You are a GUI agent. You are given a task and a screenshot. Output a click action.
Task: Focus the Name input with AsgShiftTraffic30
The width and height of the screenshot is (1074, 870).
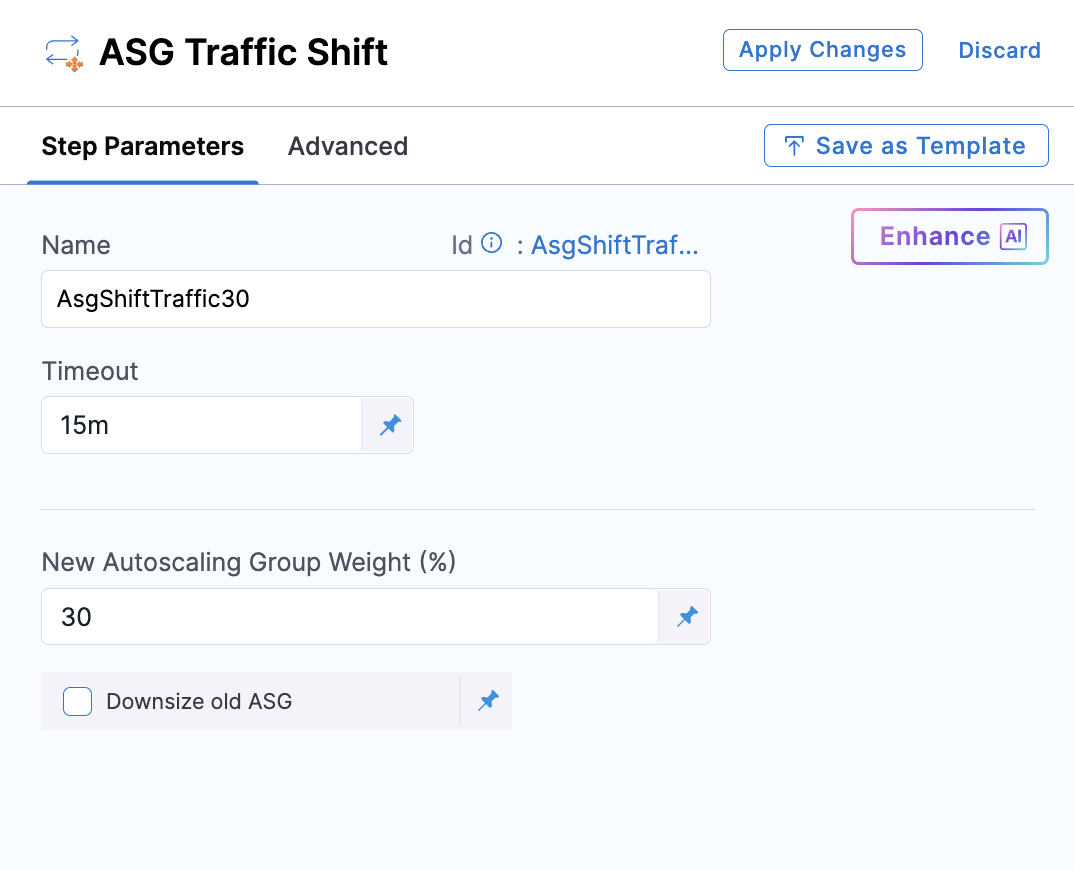coord(375,298)
